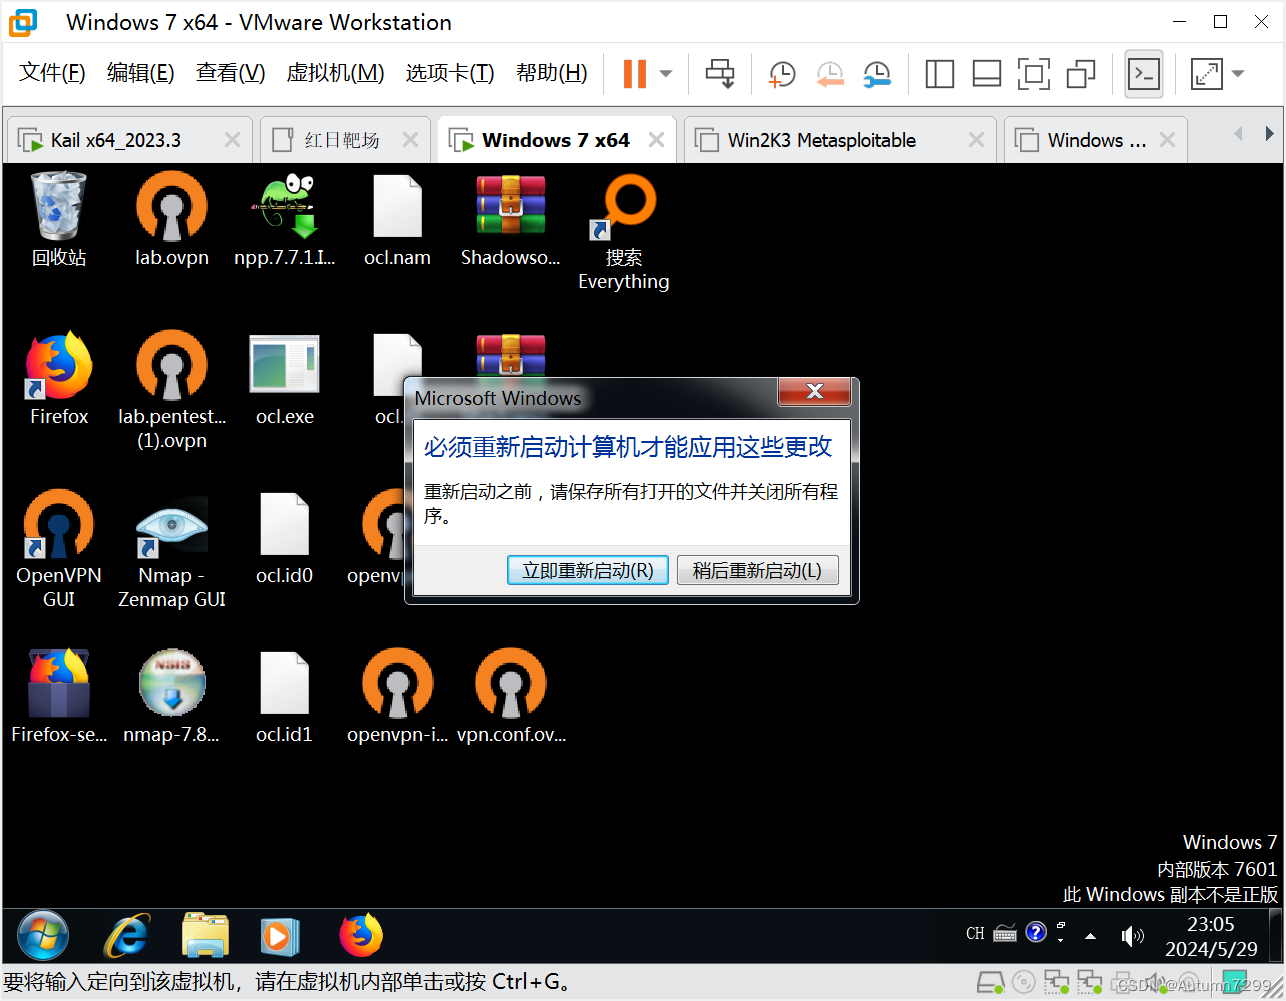The width and height of the screenshot is (1286, 1001).
Task: Open the taskbar clock showing 23:05
Action: pyautogui.click(x=1211, y=936)
